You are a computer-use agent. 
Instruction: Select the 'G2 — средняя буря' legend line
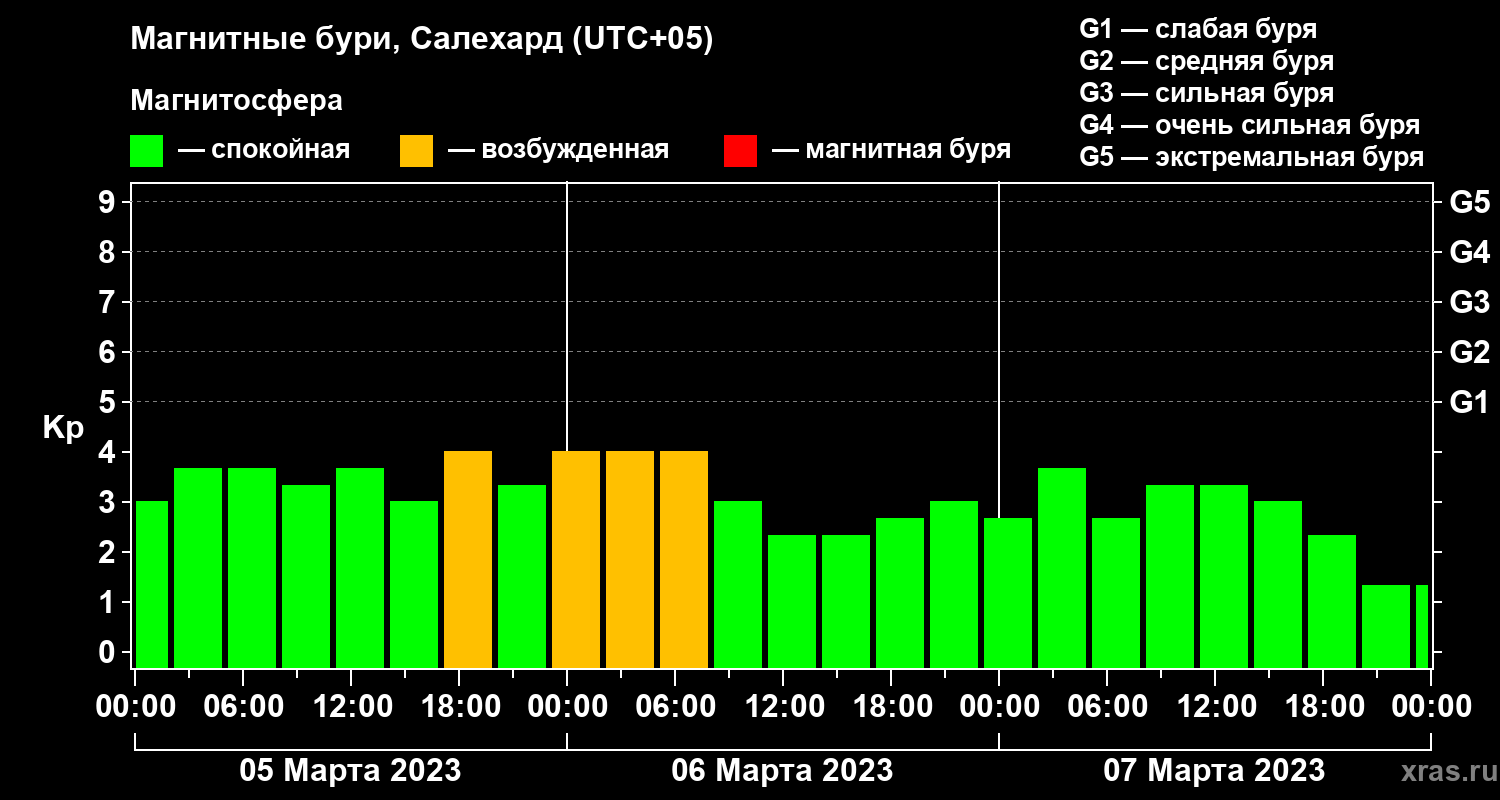point(1207,61)
